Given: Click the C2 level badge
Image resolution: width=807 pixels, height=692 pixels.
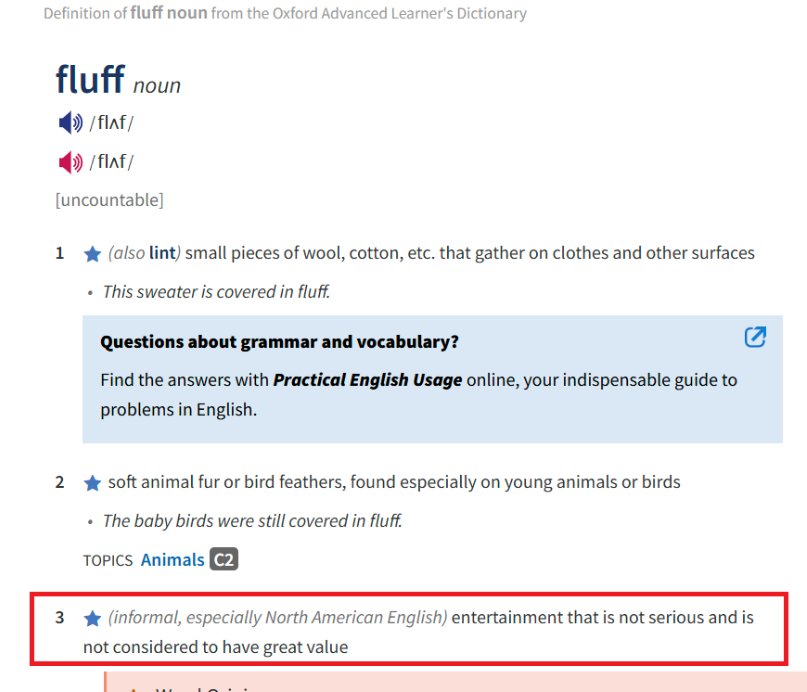Looking at the screenshot, I should tap(224, 560).
